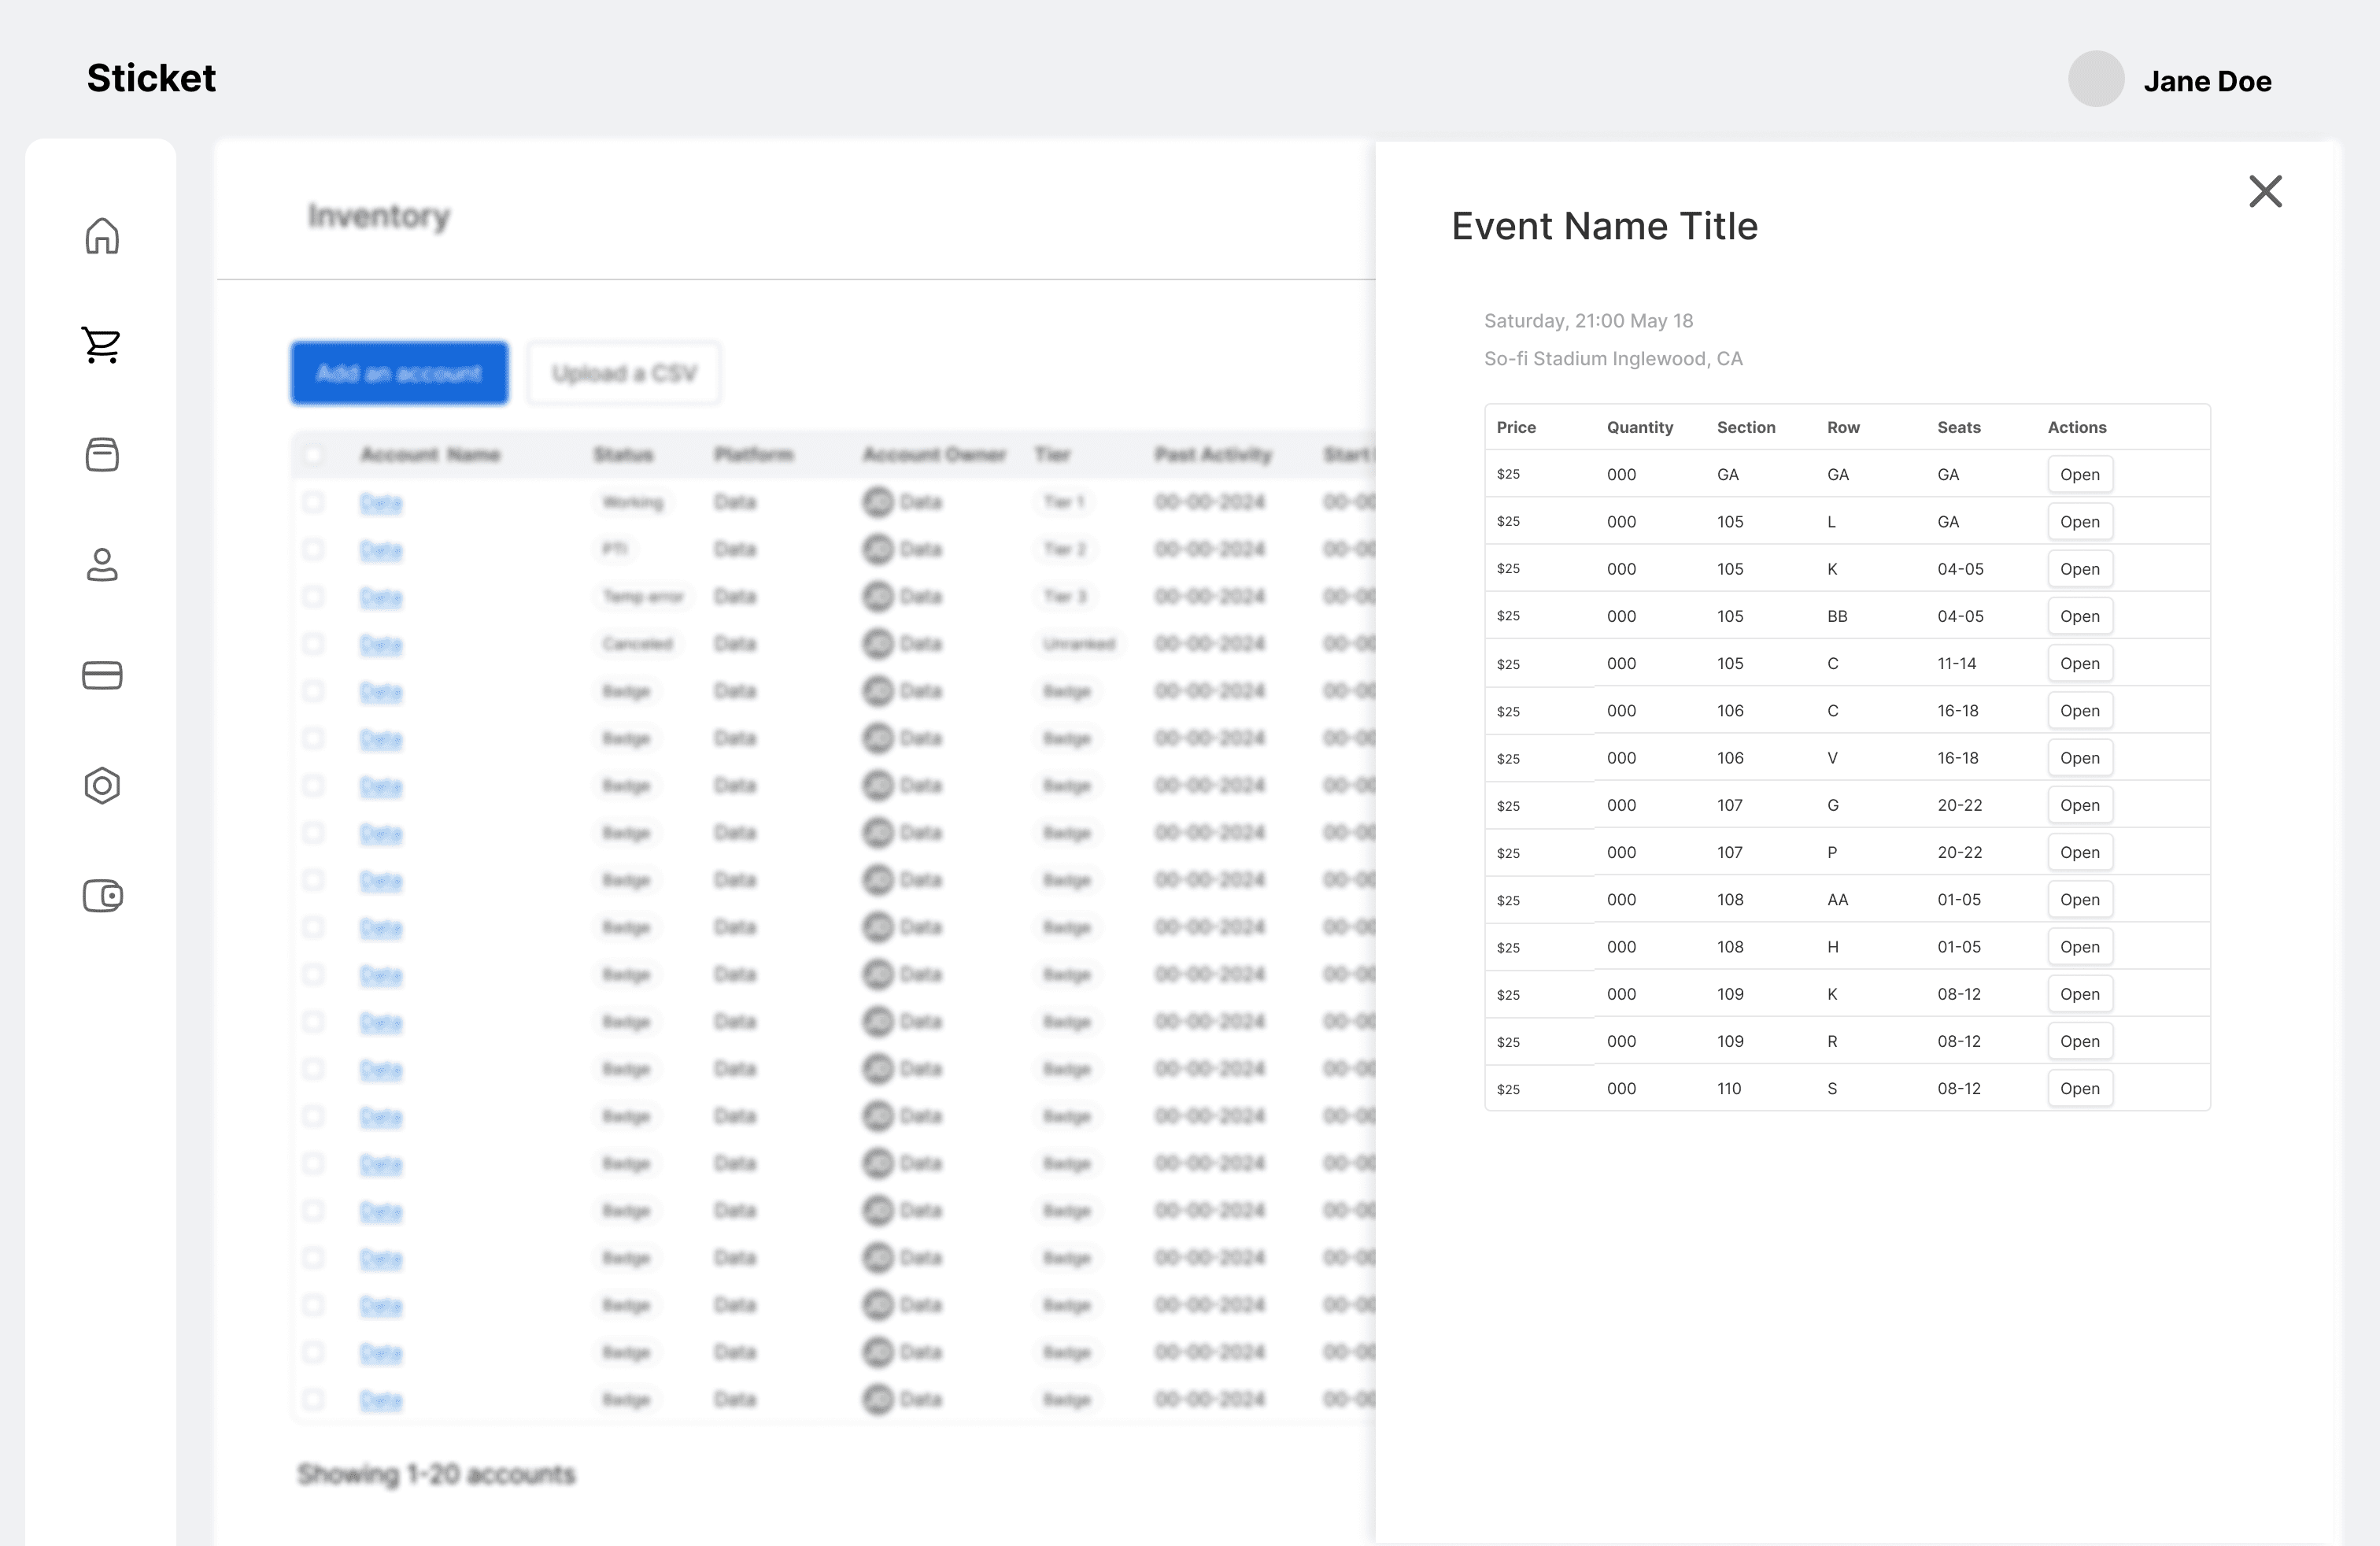Open listing for section 110 row S
This screenshot has height=1546, width=2380.
tap(2079, 1089)
